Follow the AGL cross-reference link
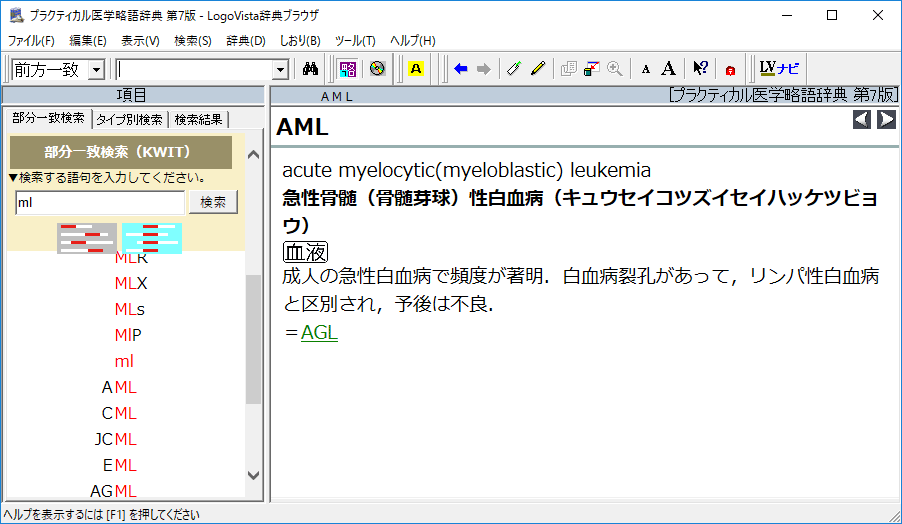Viewport: 902px width, 524px height. 319,332
